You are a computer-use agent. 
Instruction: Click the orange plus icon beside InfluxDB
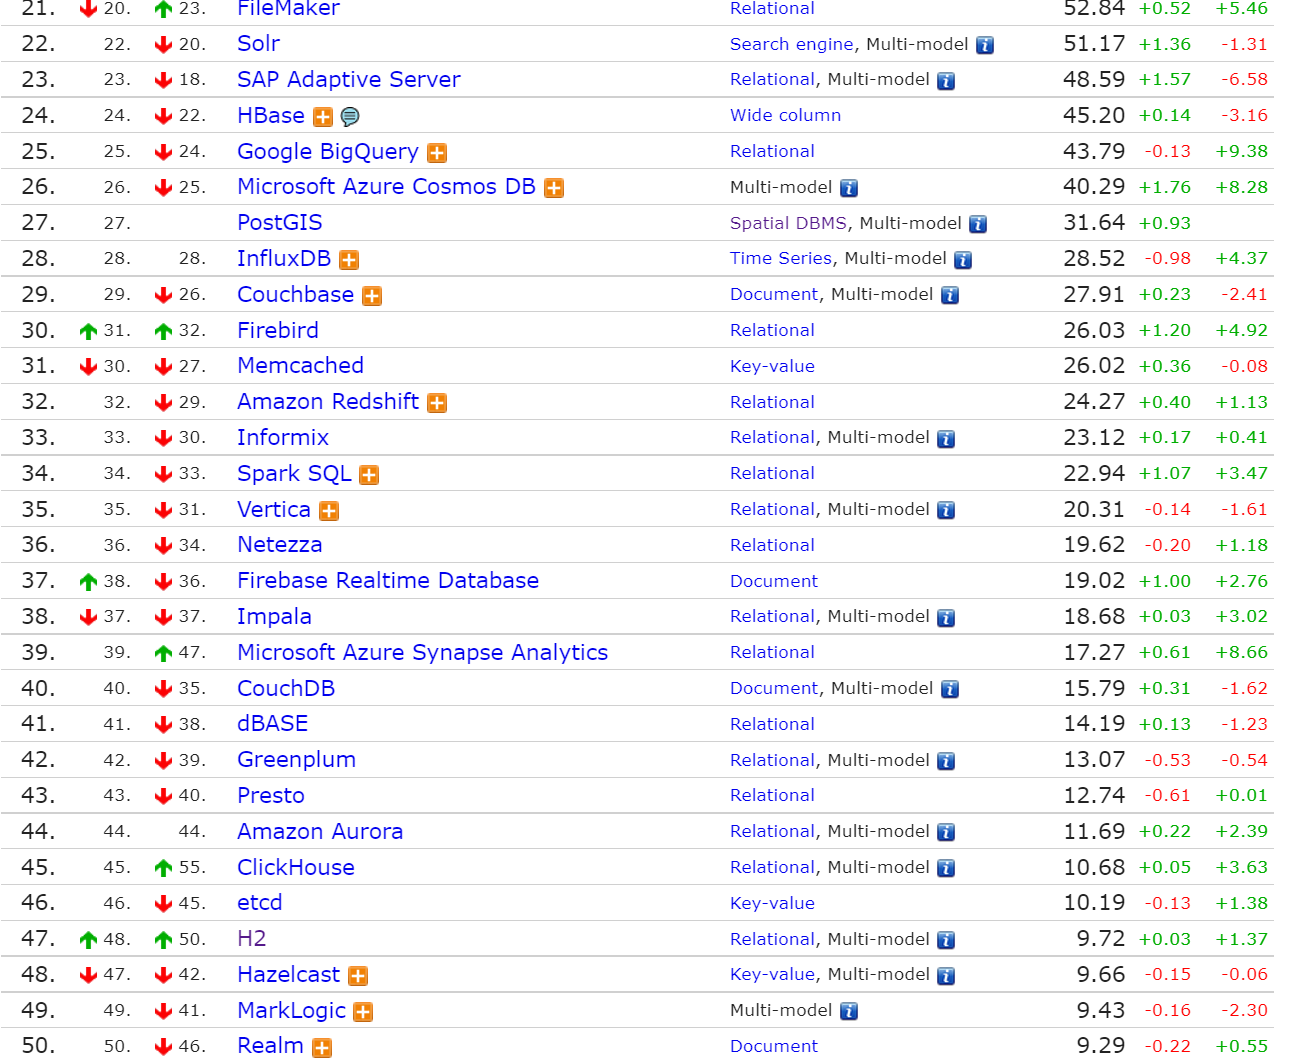tap(349, 260)
